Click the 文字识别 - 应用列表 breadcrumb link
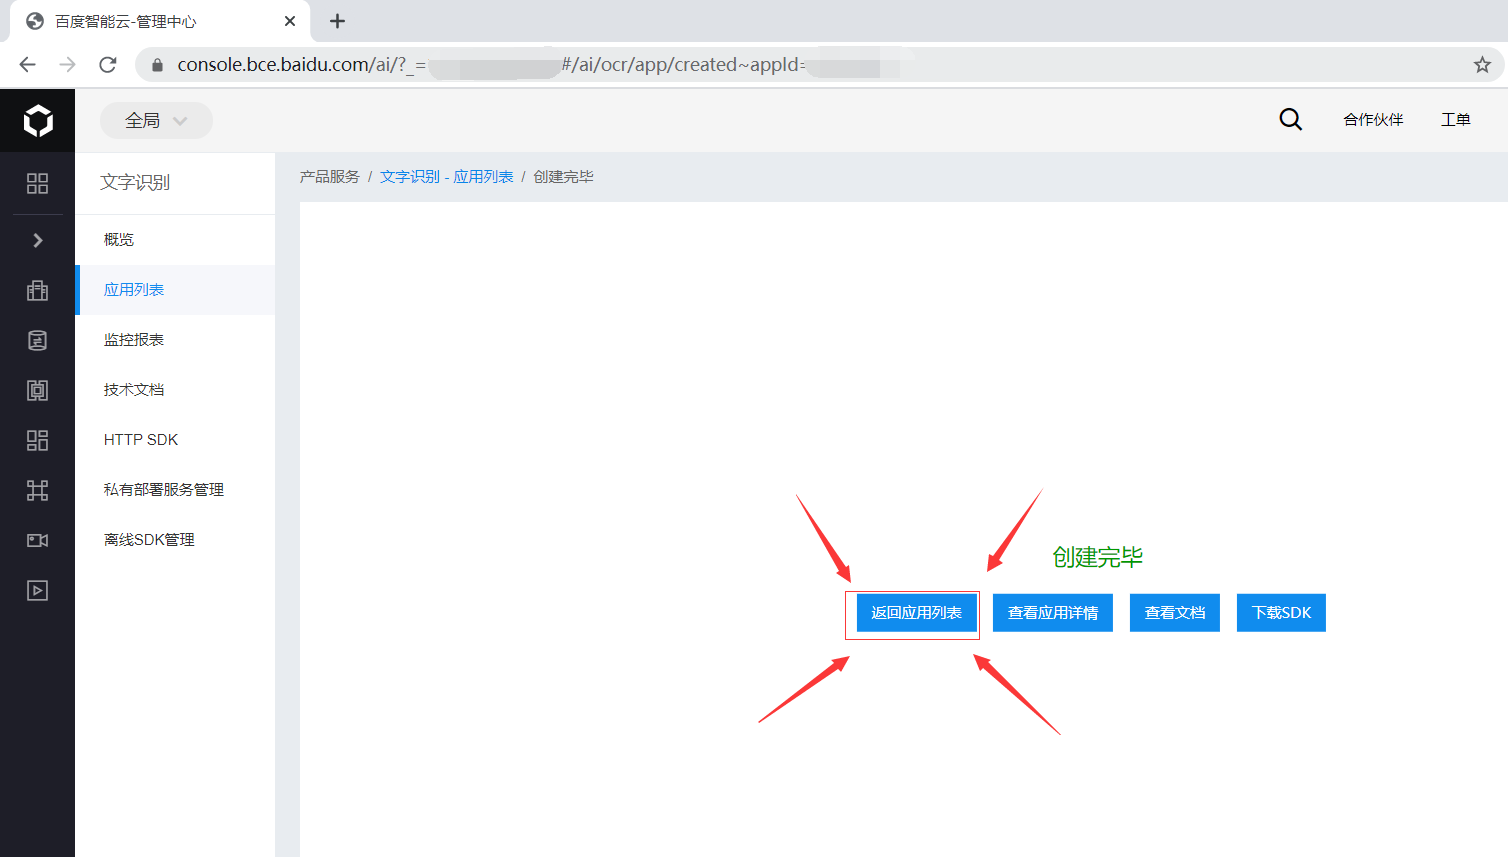Viewport: 1508px width, 857px height. point(446,177)
